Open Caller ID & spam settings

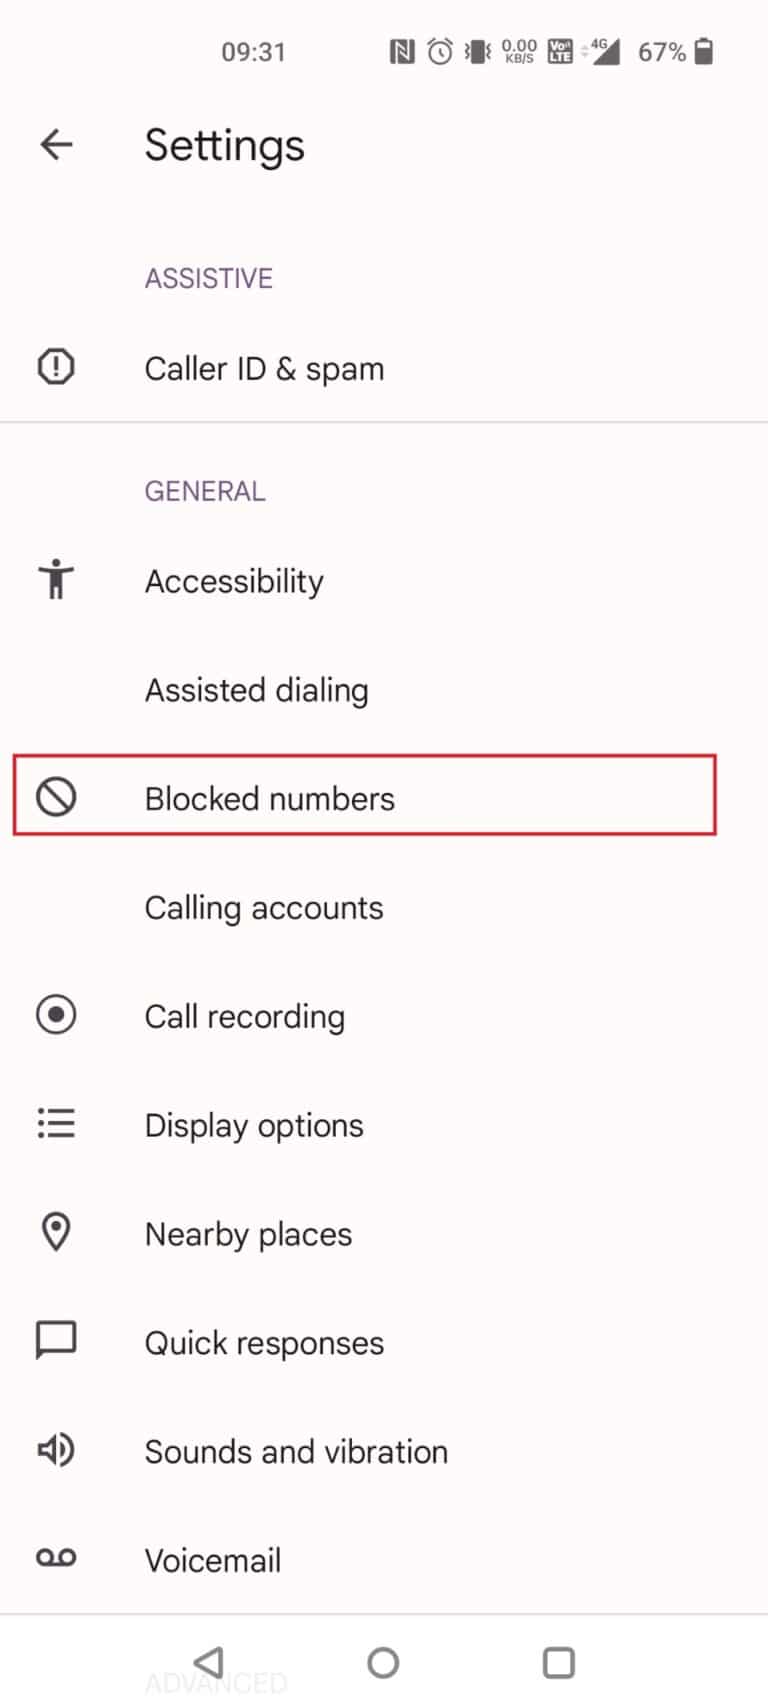click(x=264, y=369)
